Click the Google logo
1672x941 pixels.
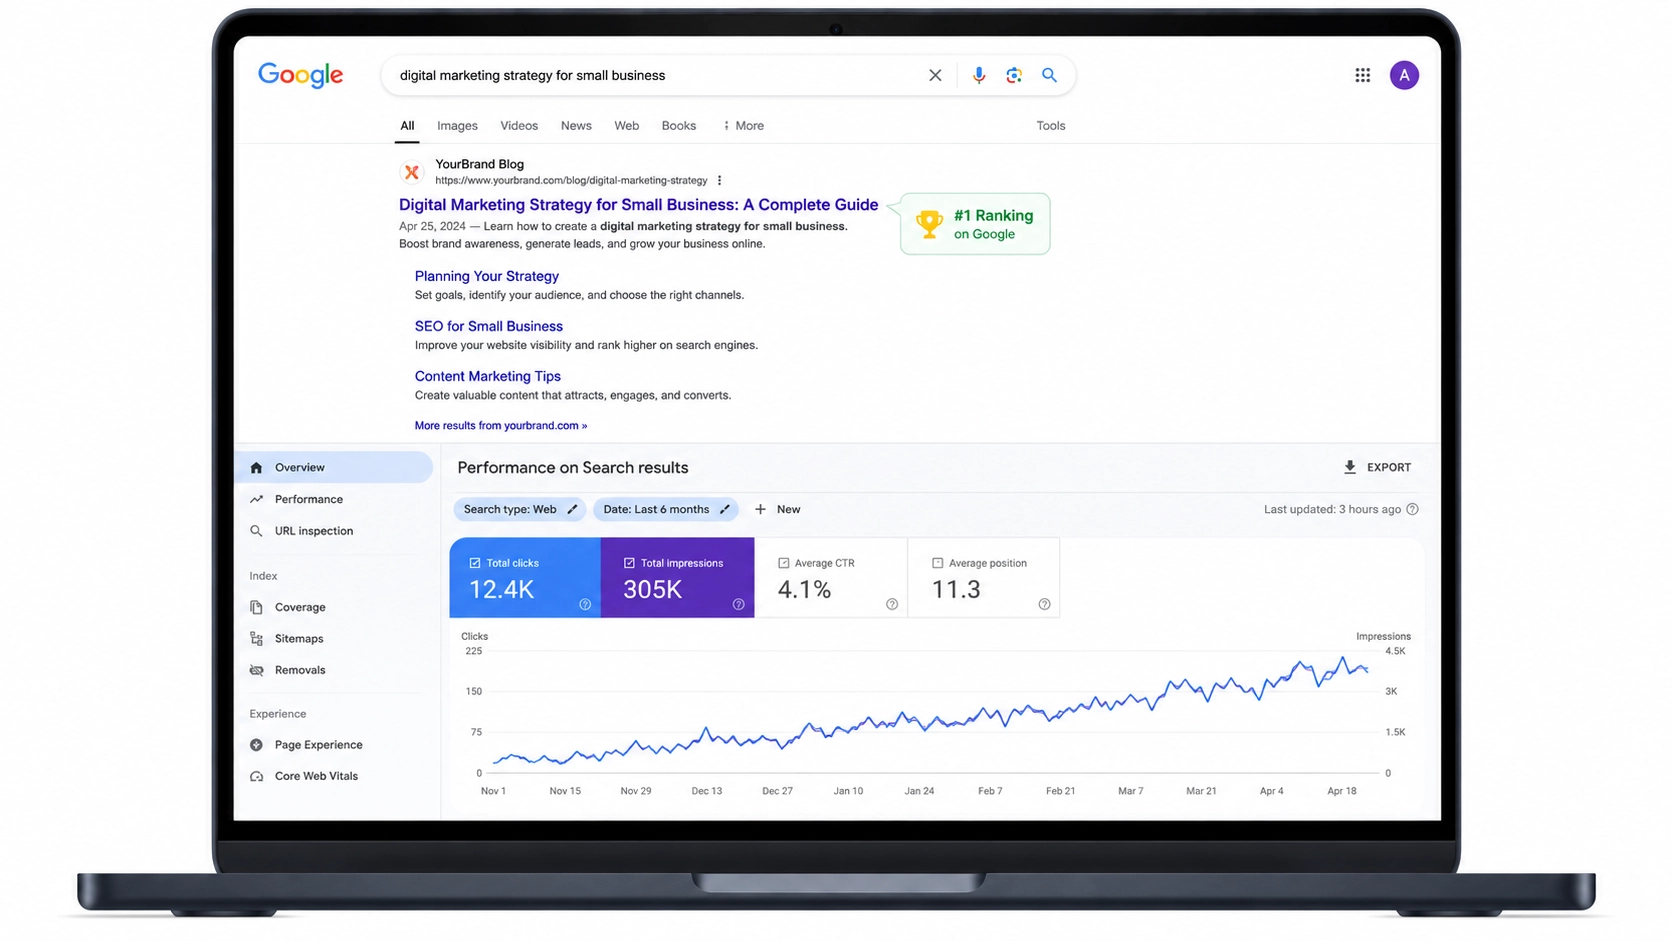(x=300, y=76)
